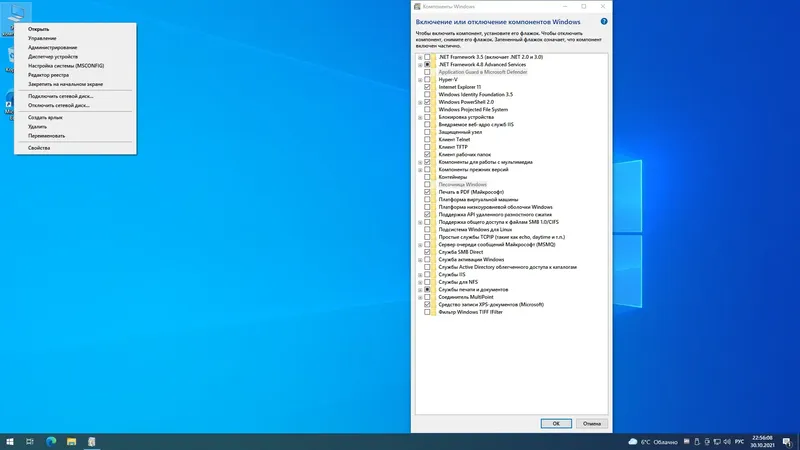Click the Windows Features taskbar button

pos(91,442)
